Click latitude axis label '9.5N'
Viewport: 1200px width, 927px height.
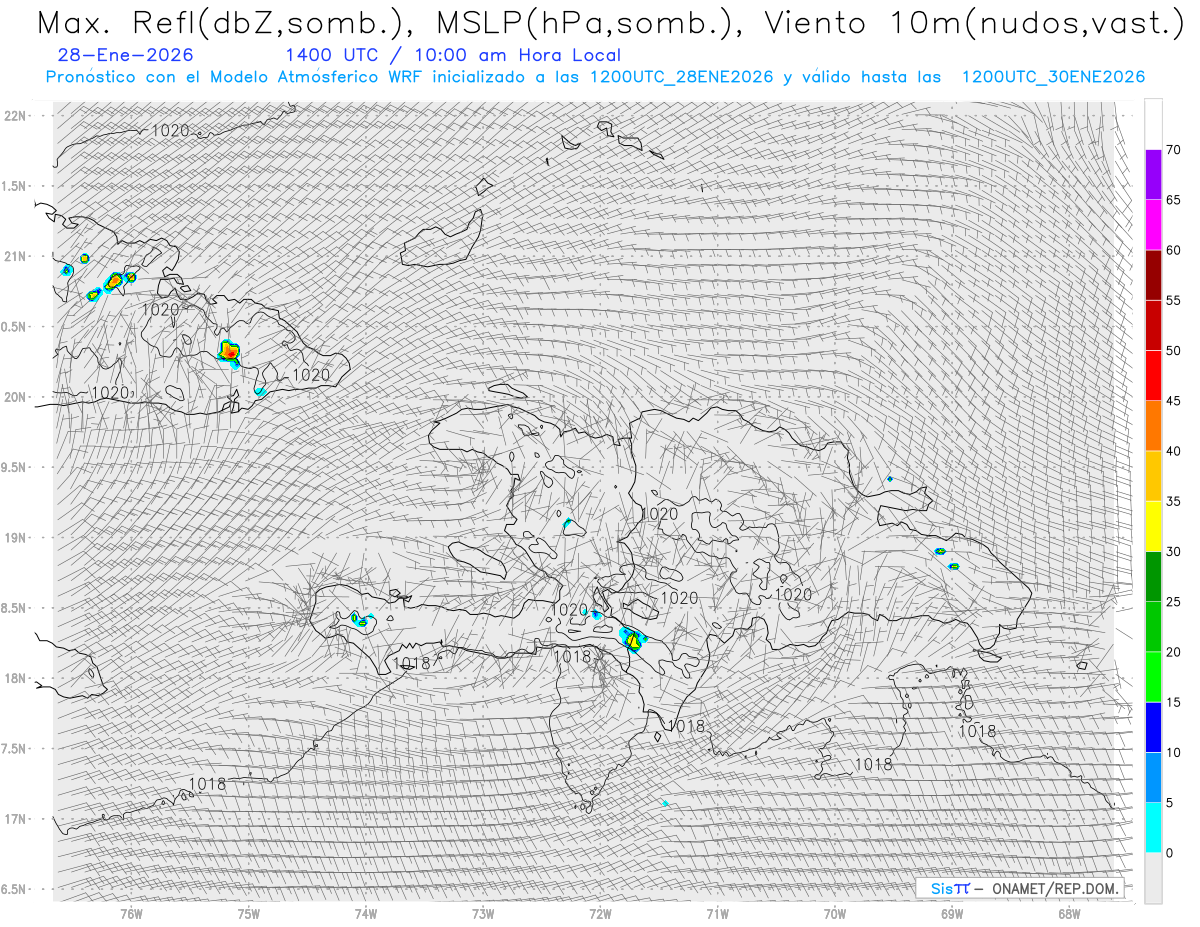click(14, 467)
